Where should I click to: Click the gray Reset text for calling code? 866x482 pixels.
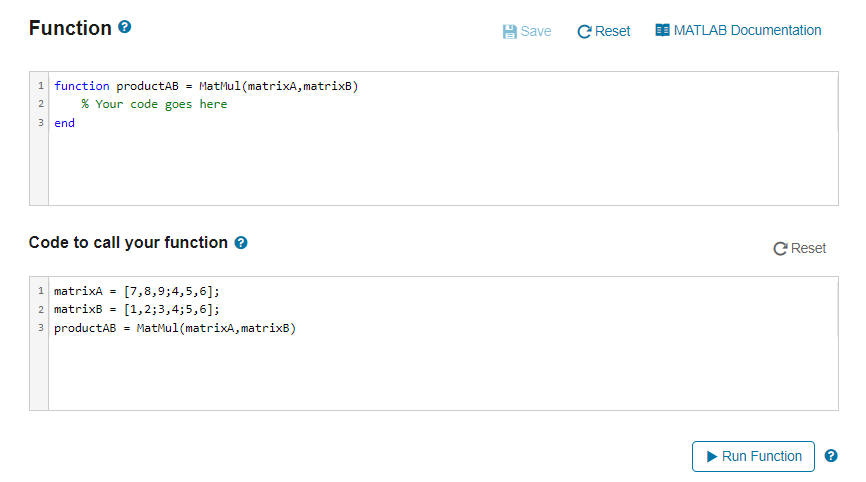[x=808, y=248]
